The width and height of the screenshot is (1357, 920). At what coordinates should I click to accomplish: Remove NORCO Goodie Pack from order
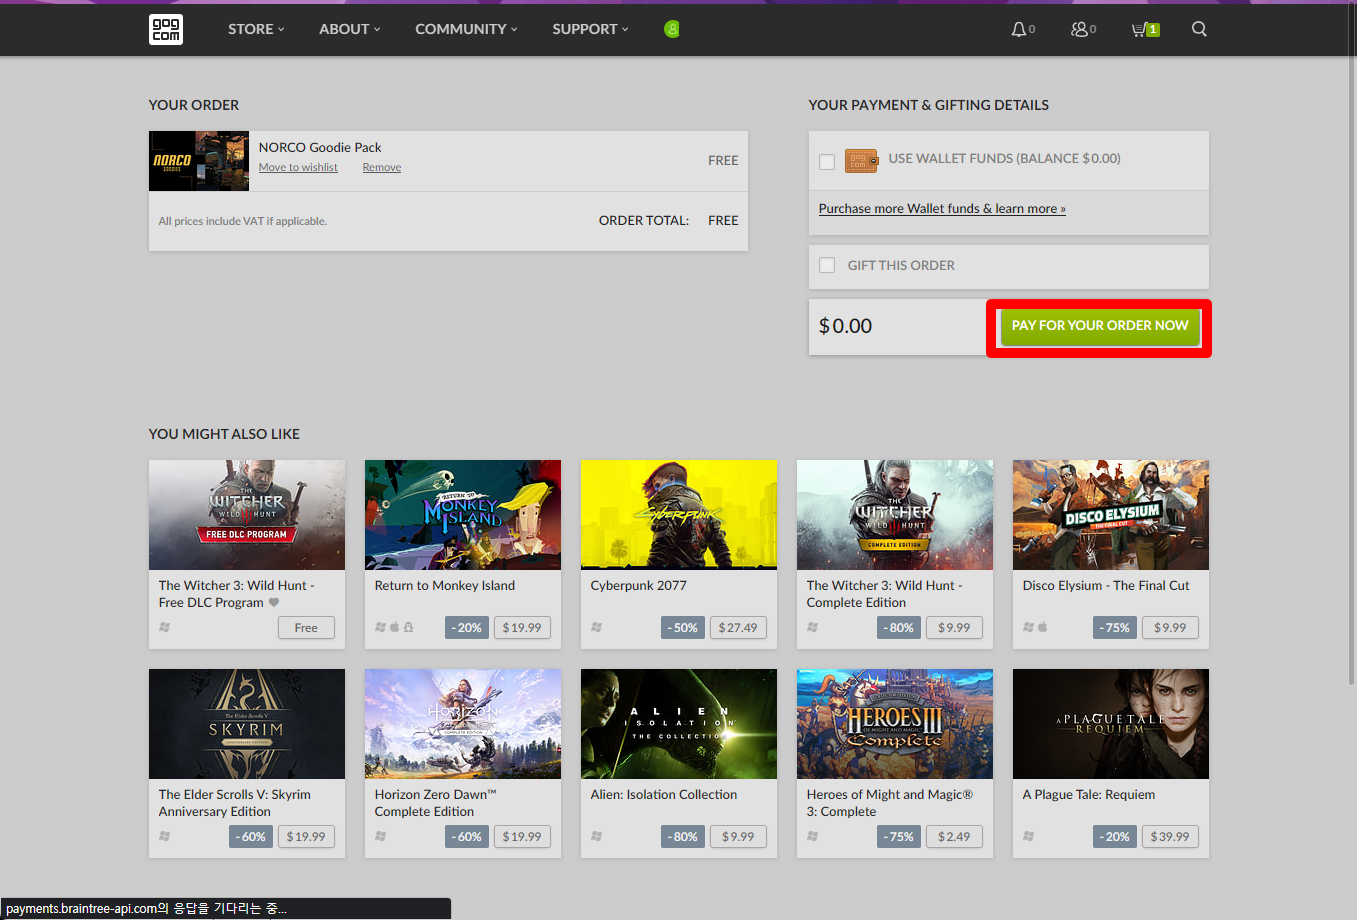(x=382, y=167)
